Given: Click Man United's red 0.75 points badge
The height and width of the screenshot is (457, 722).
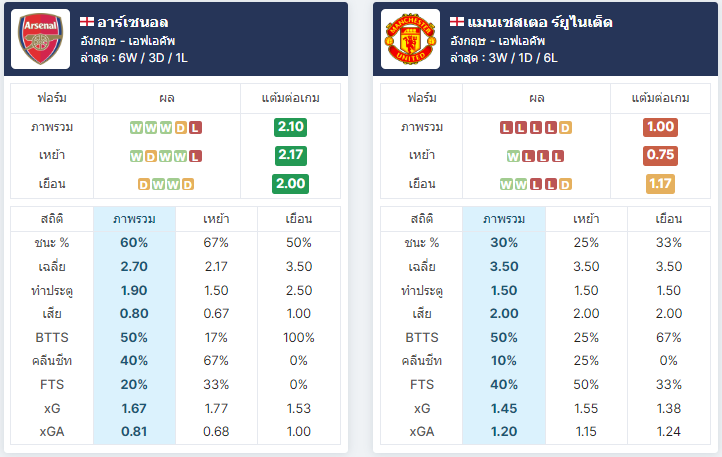Looking at the screenshot, I should (x=660, y=155).
